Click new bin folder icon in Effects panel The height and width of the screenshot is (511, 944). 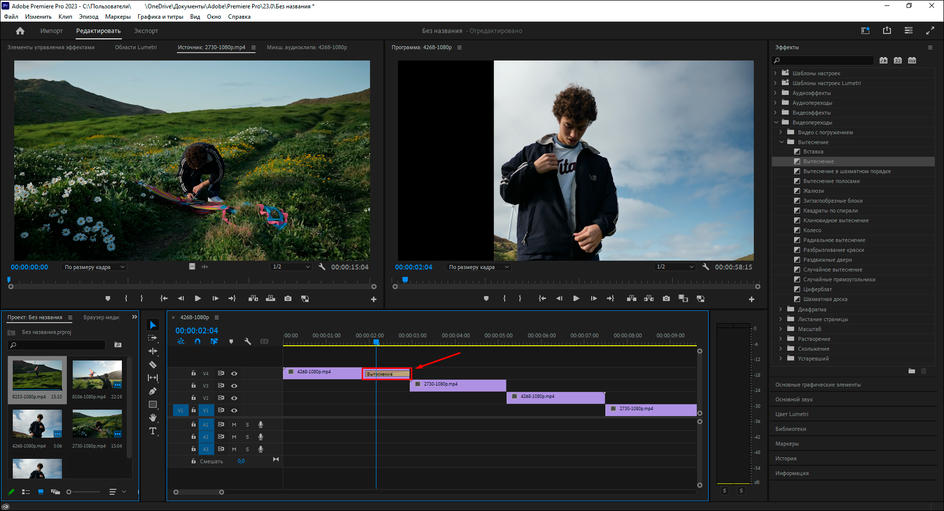pyautogui.click(x=911, y=371)
